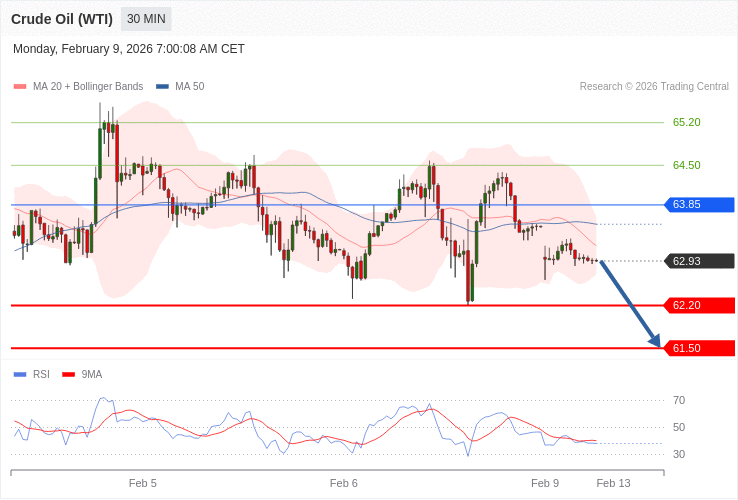Image resolution: width=738 pixels, height=500 pixels.
Task: Select the blue 63.85 pivot price tag
Action: [699, 205]
